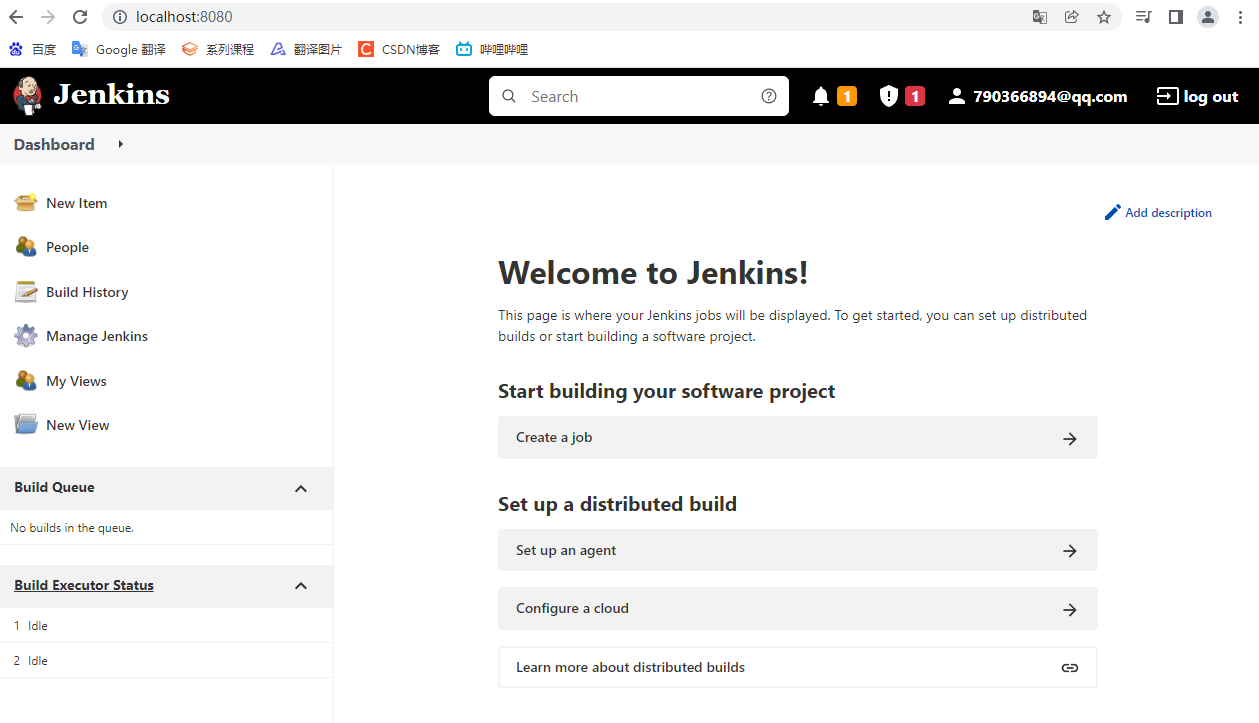
Task: Open the 百度 bookmark
Action: pyautogui.click(x=32, y=49)
